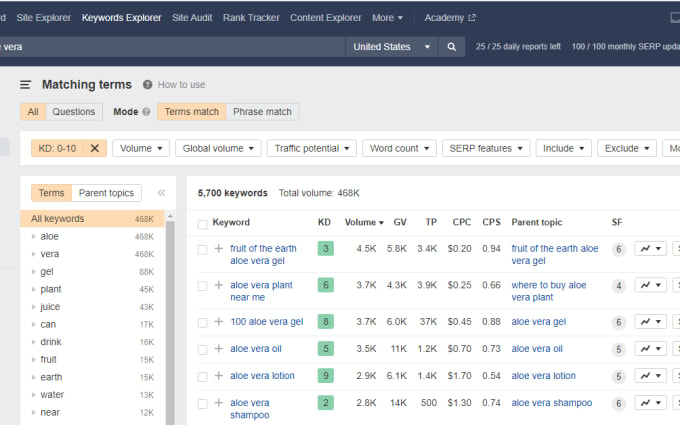Screen dimensions: 680x425
Task: Show SERP features badge 6 for fruit of the earth
Action: (619, 249)
